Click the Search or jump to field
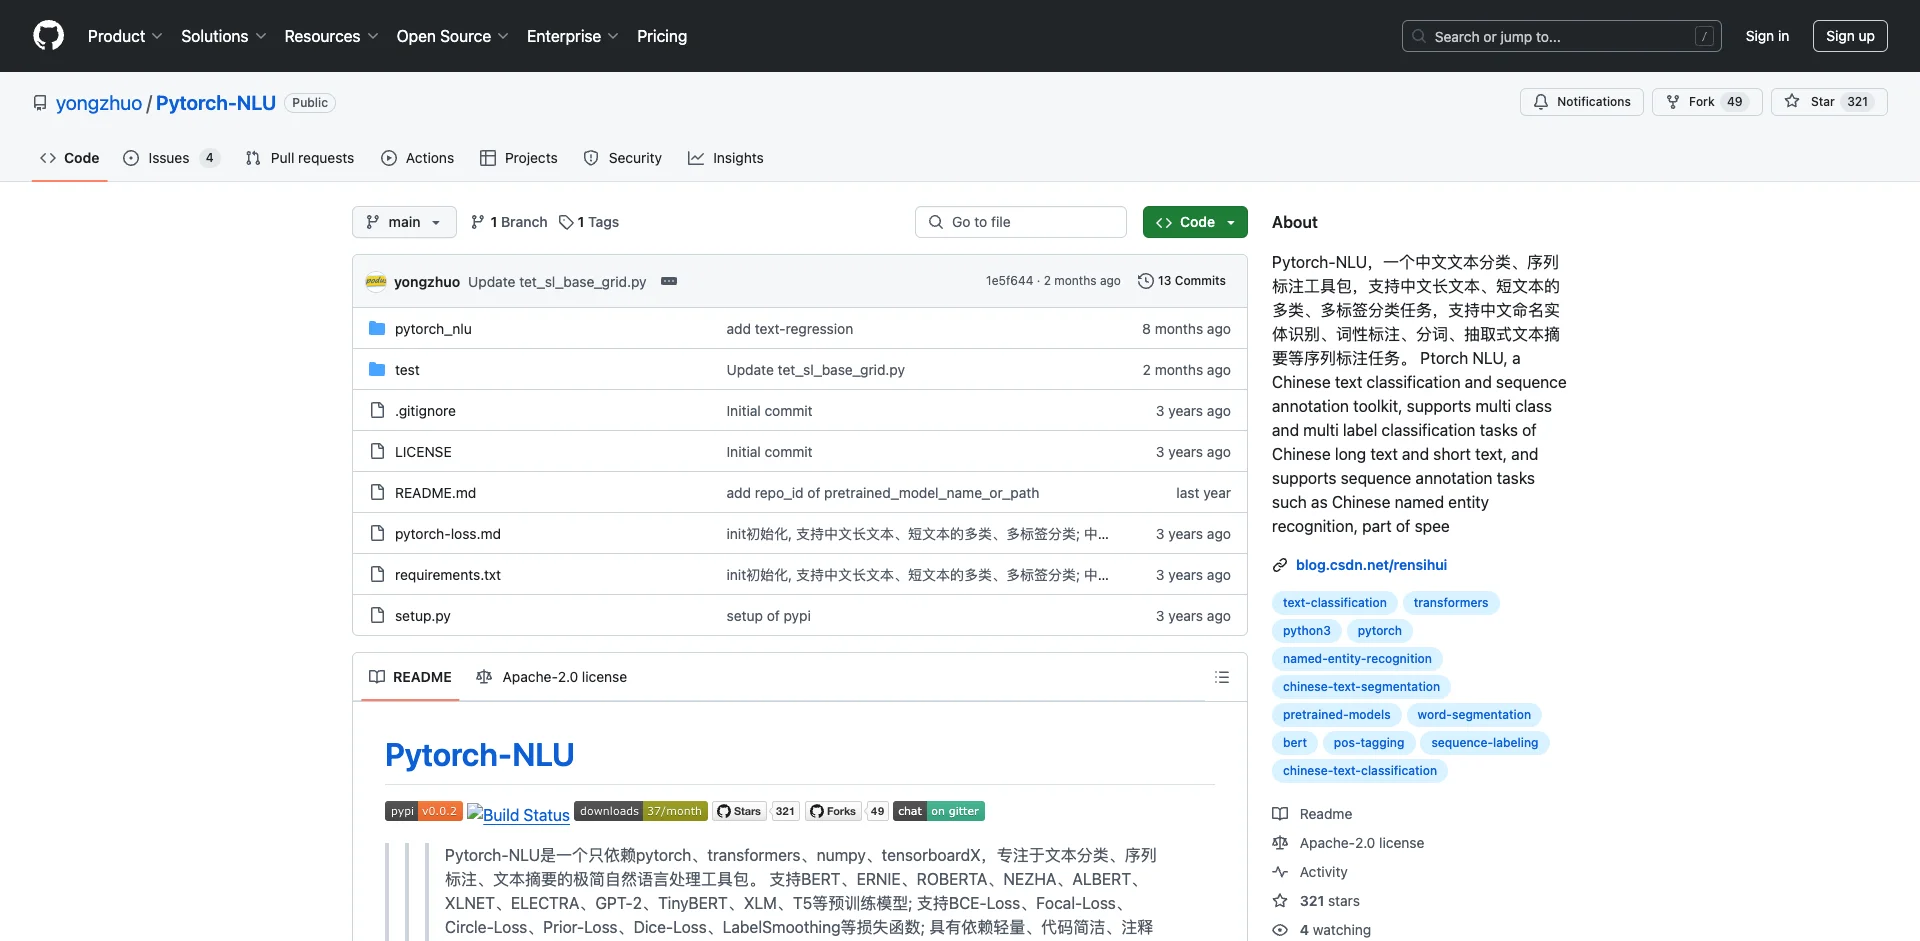Image resolution: width=1920 pixels, height=941 pixels. tap(1561, 36)
